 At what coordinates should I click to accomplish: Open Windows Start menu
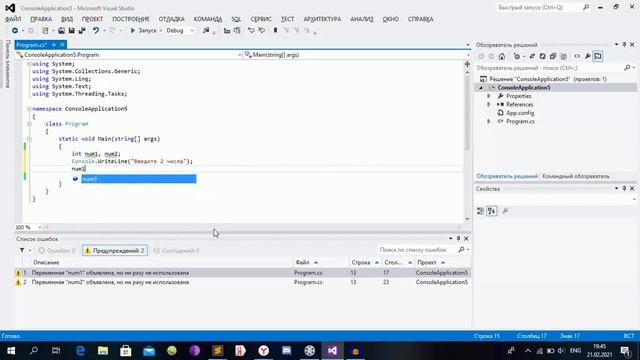pyautogui.click(x=11, y=351)
